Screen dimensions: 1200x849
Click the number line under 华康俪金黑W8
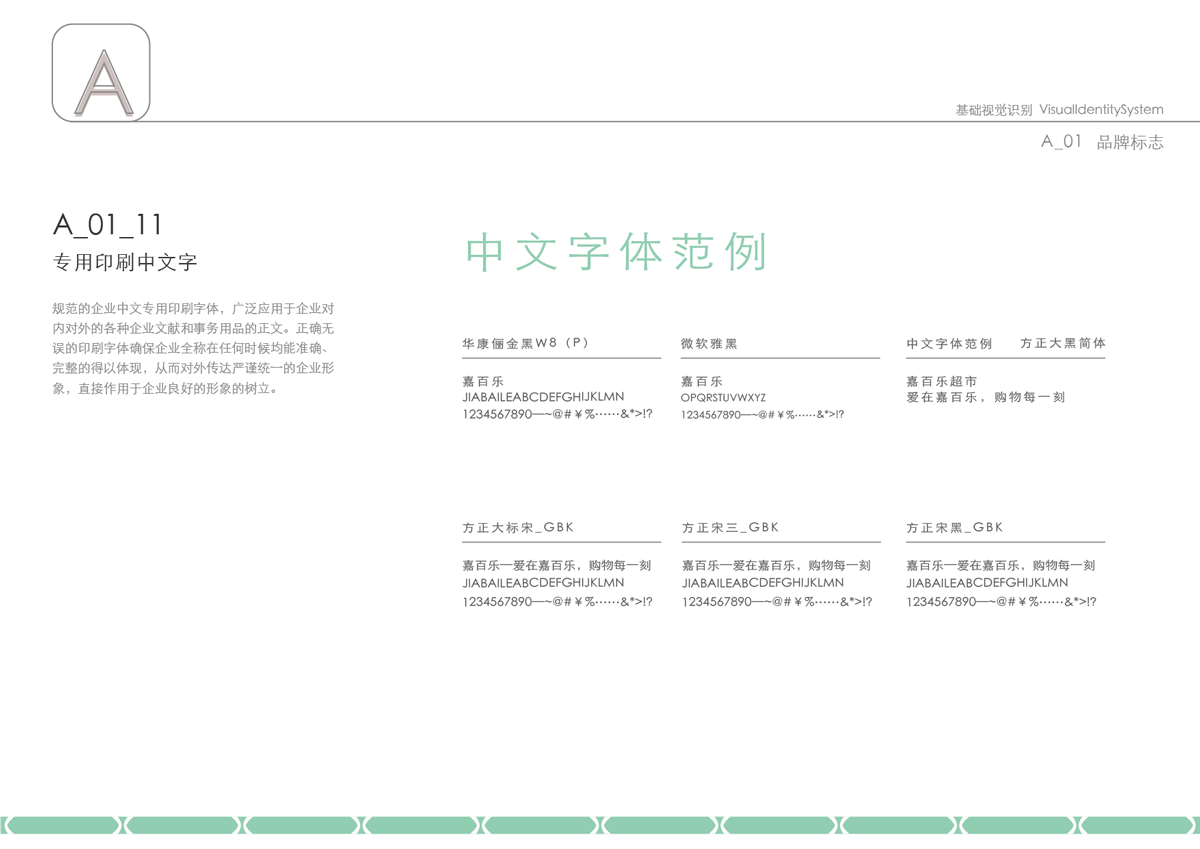tap(557, 414)
